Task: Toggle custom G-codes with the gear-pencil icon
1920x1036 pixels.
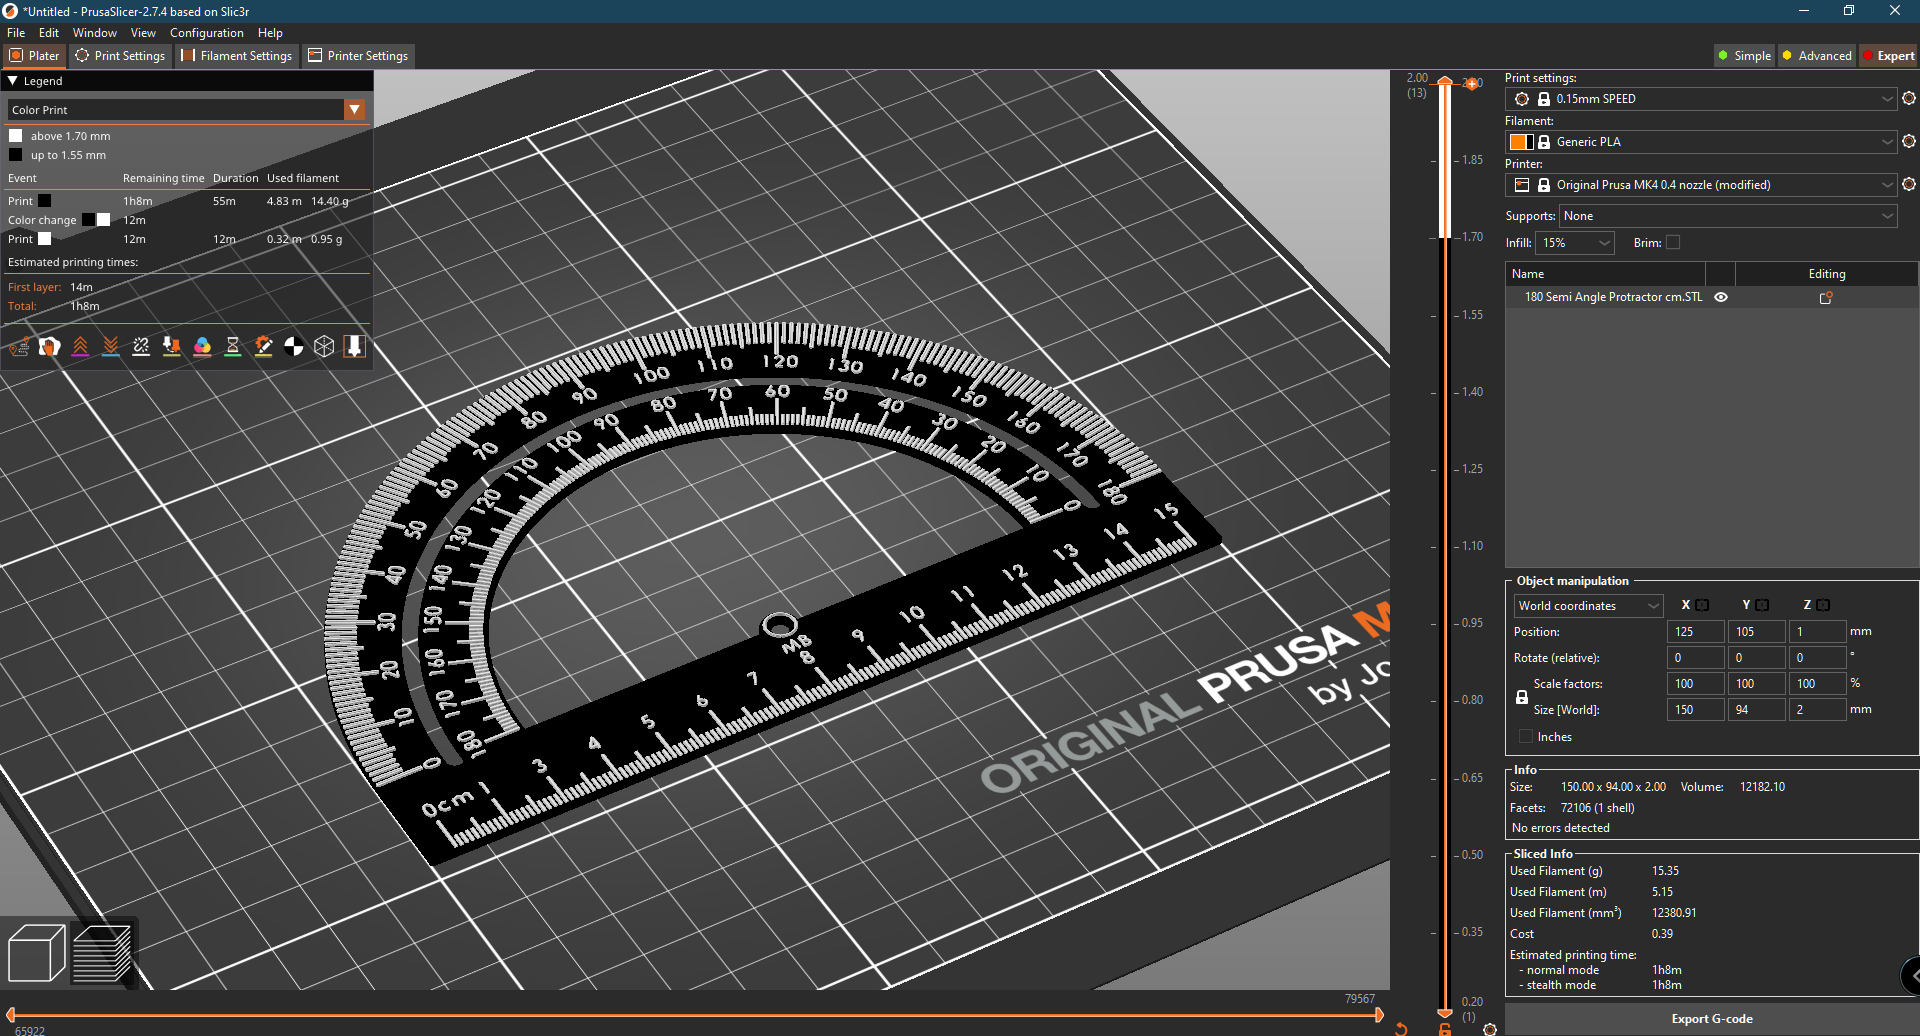Action: (x=263, y=346)
